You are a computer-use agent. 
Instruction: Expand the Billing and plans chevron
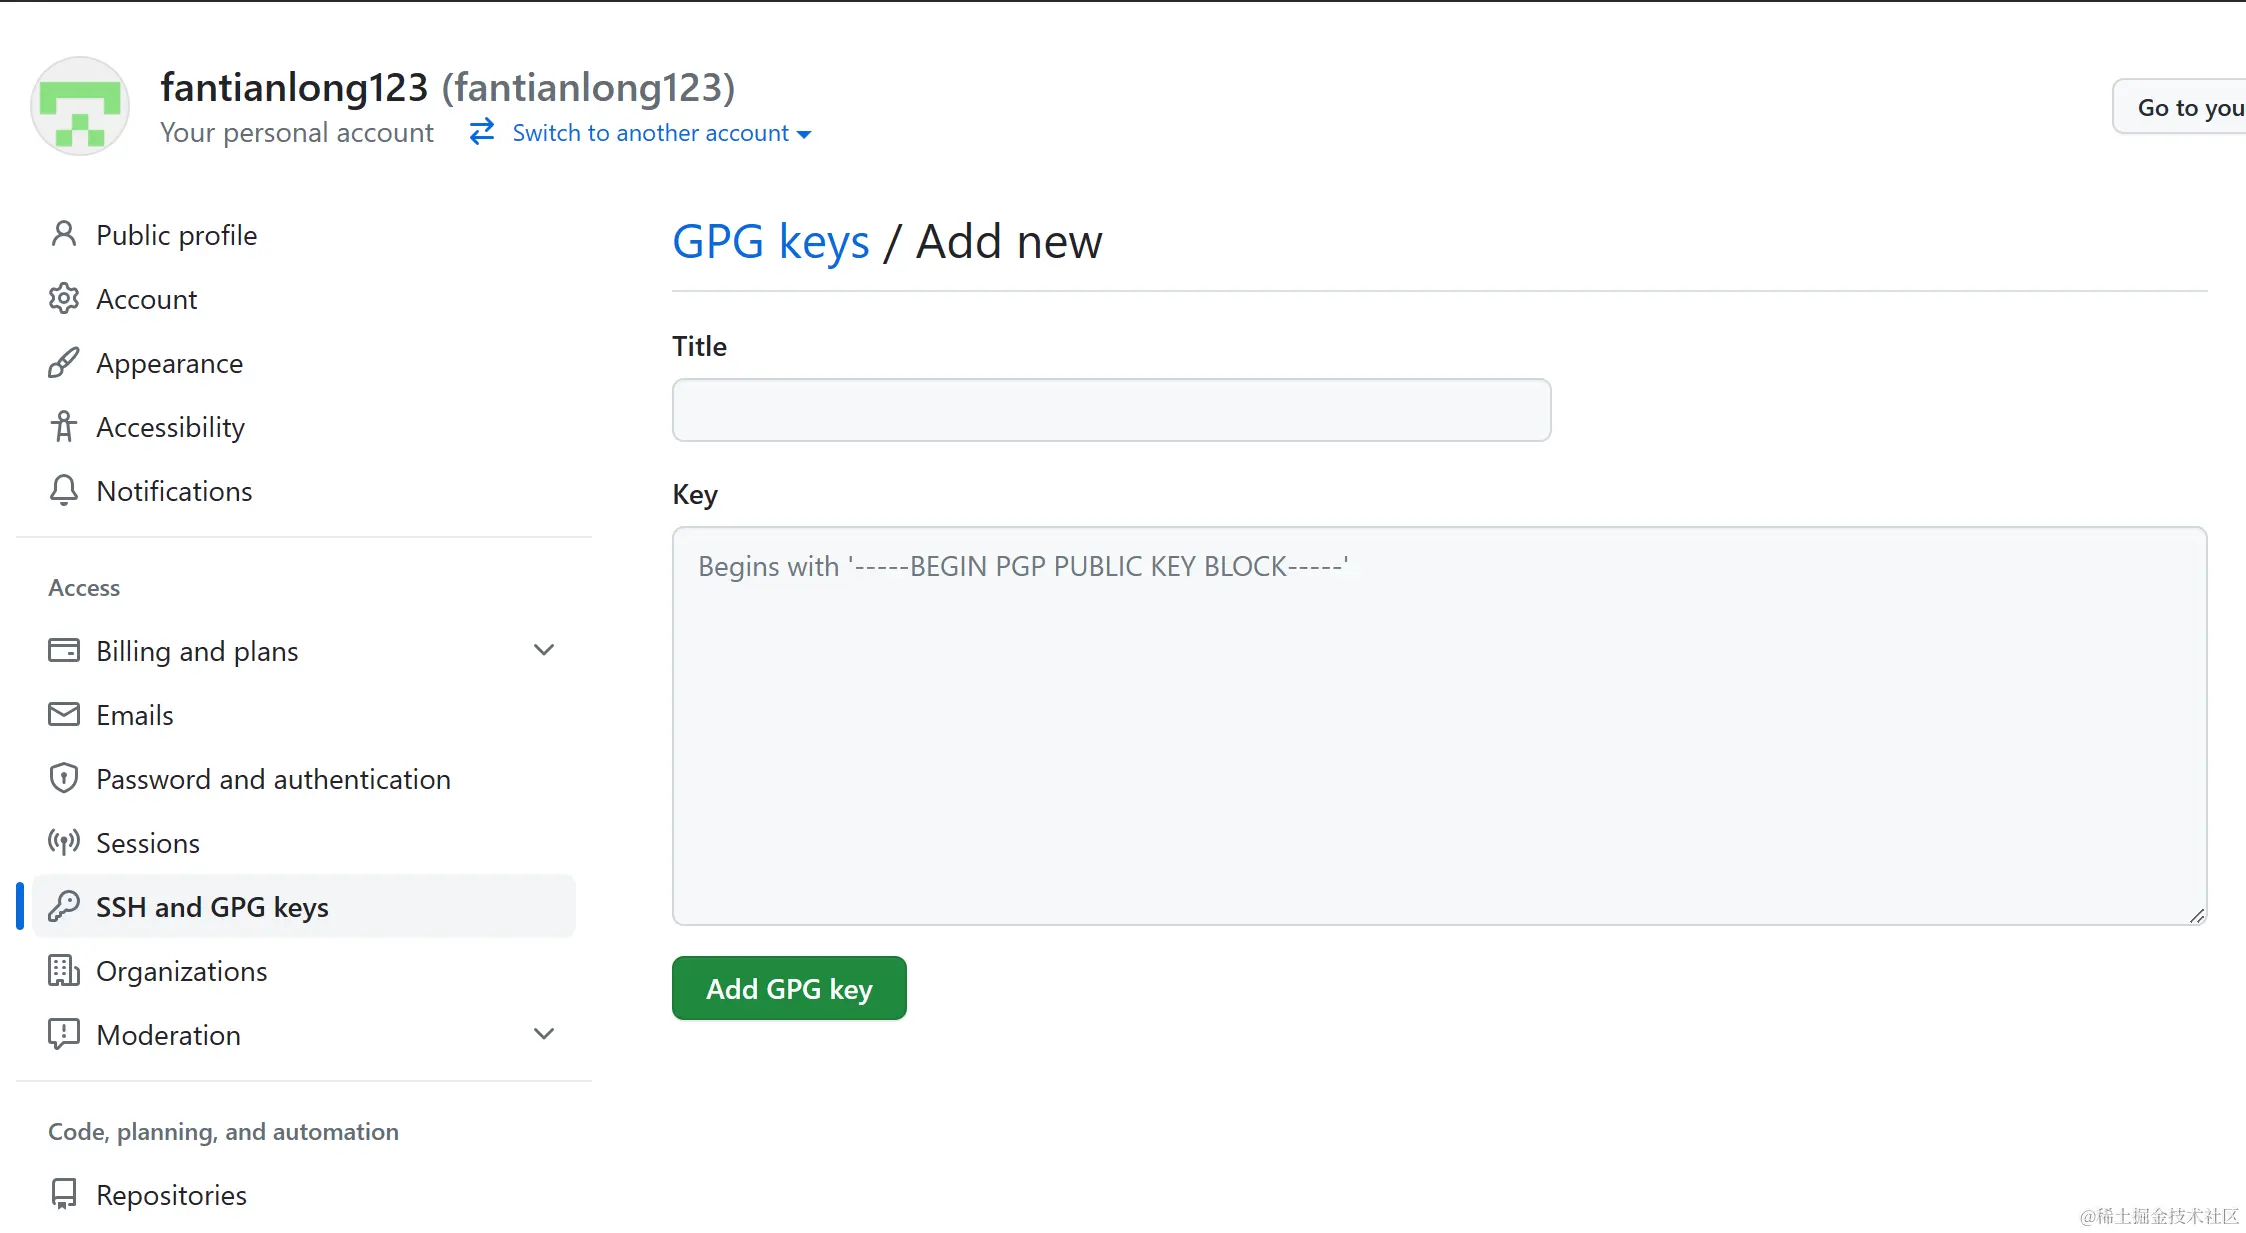[x=544, y=650]
